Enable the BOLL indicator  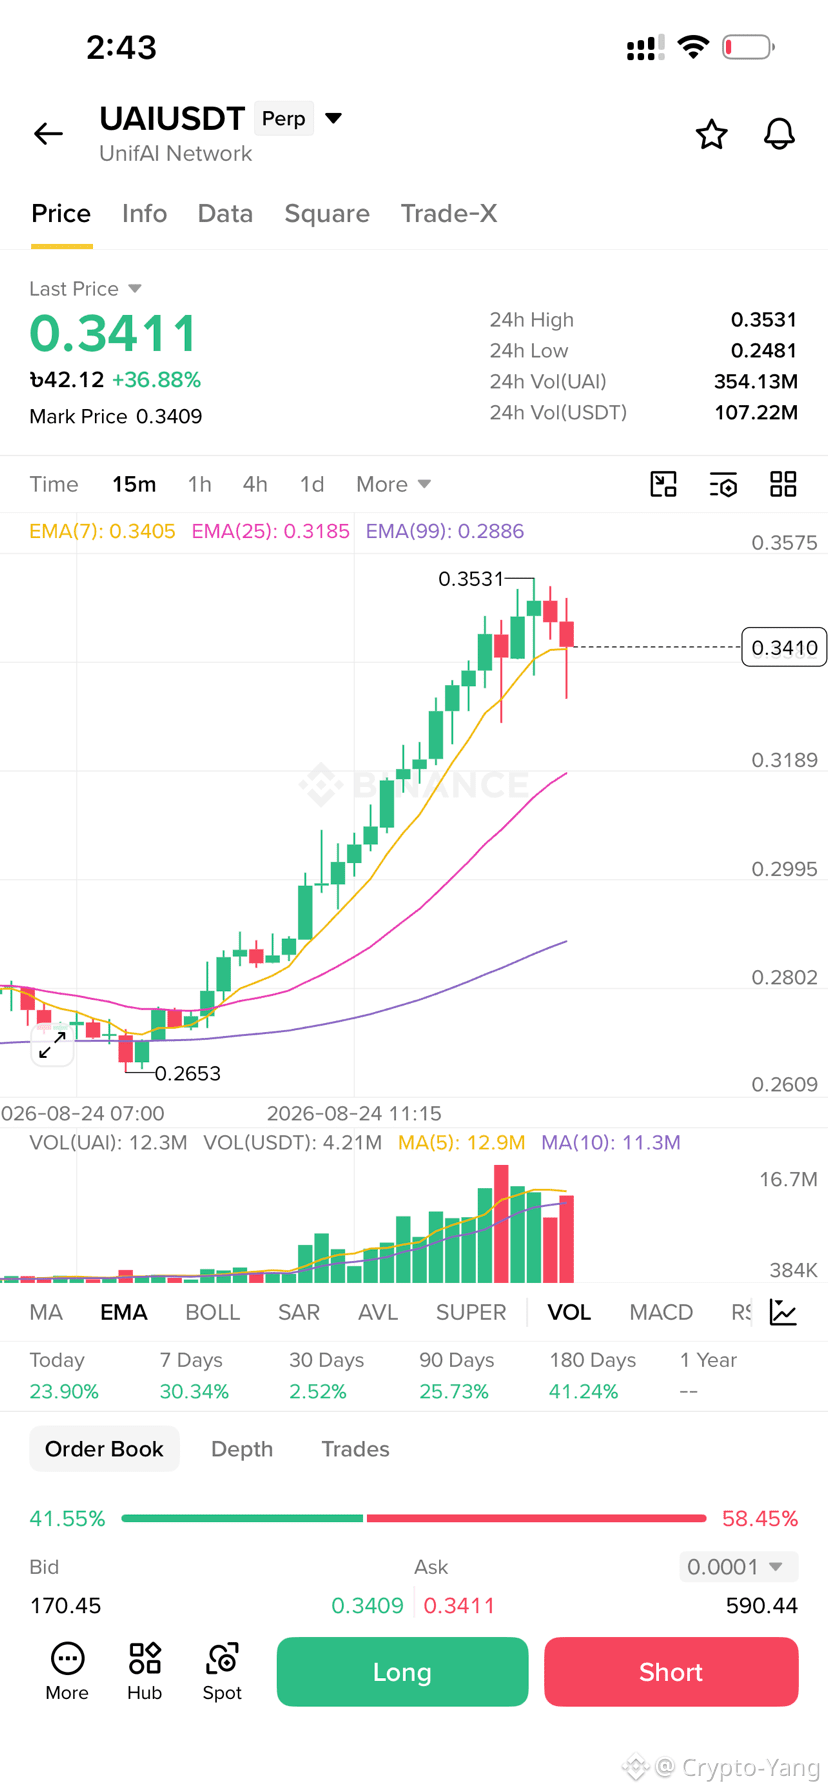pyautogui.click(x=213, y=1312)
